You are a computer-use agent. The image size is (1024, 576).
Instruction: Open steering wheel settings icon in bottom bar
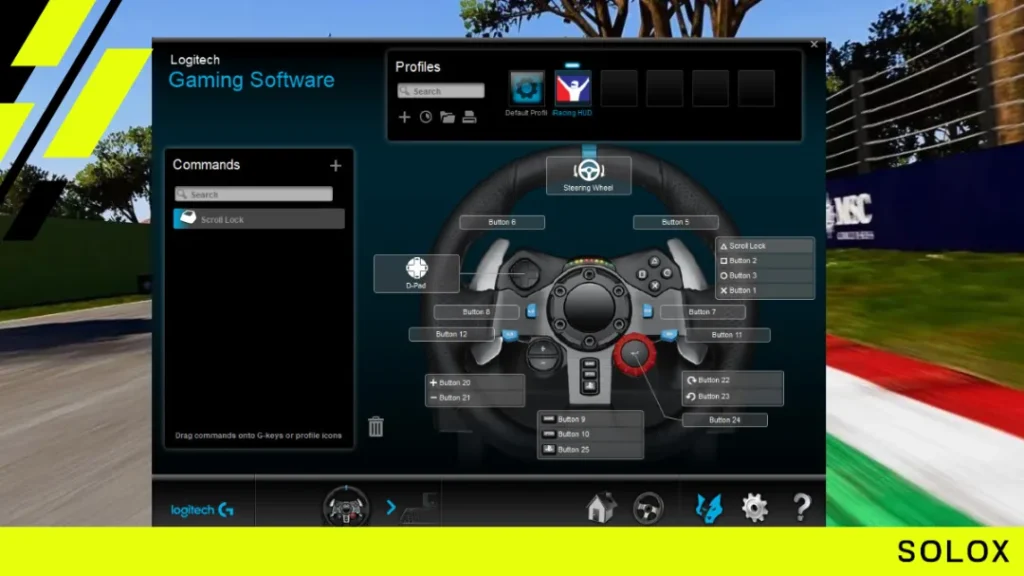point(648,508)
